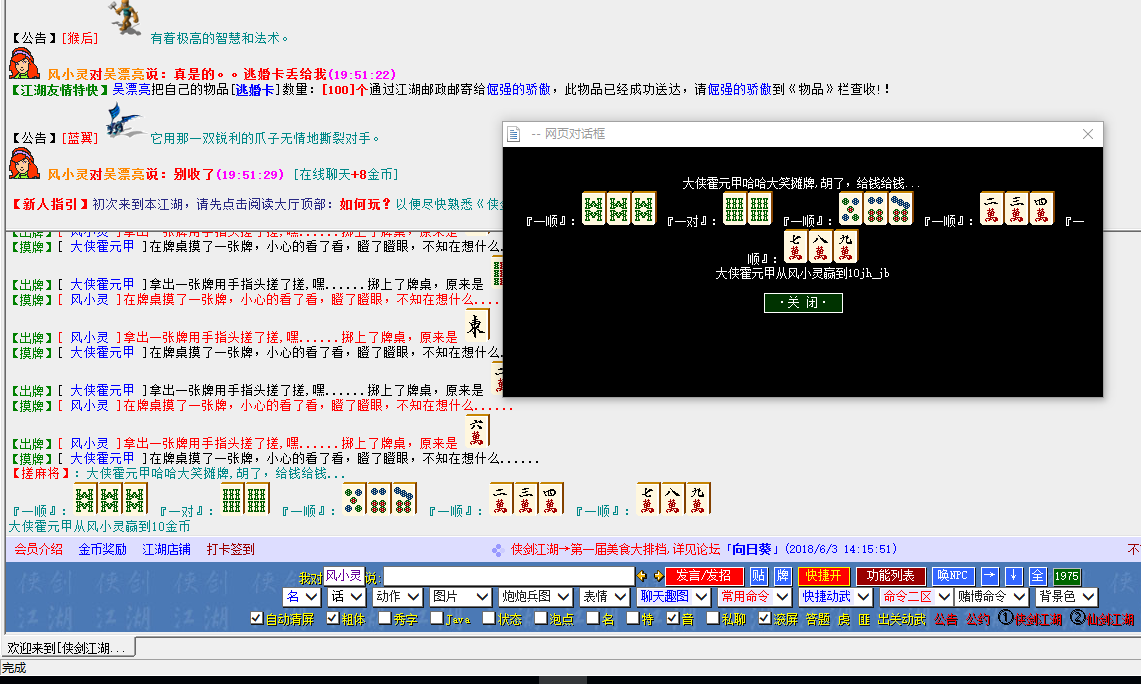This screenshot has height=684, width=1141.
Task: Toggle the 粗体 checkbox
Action: point(333,618)
